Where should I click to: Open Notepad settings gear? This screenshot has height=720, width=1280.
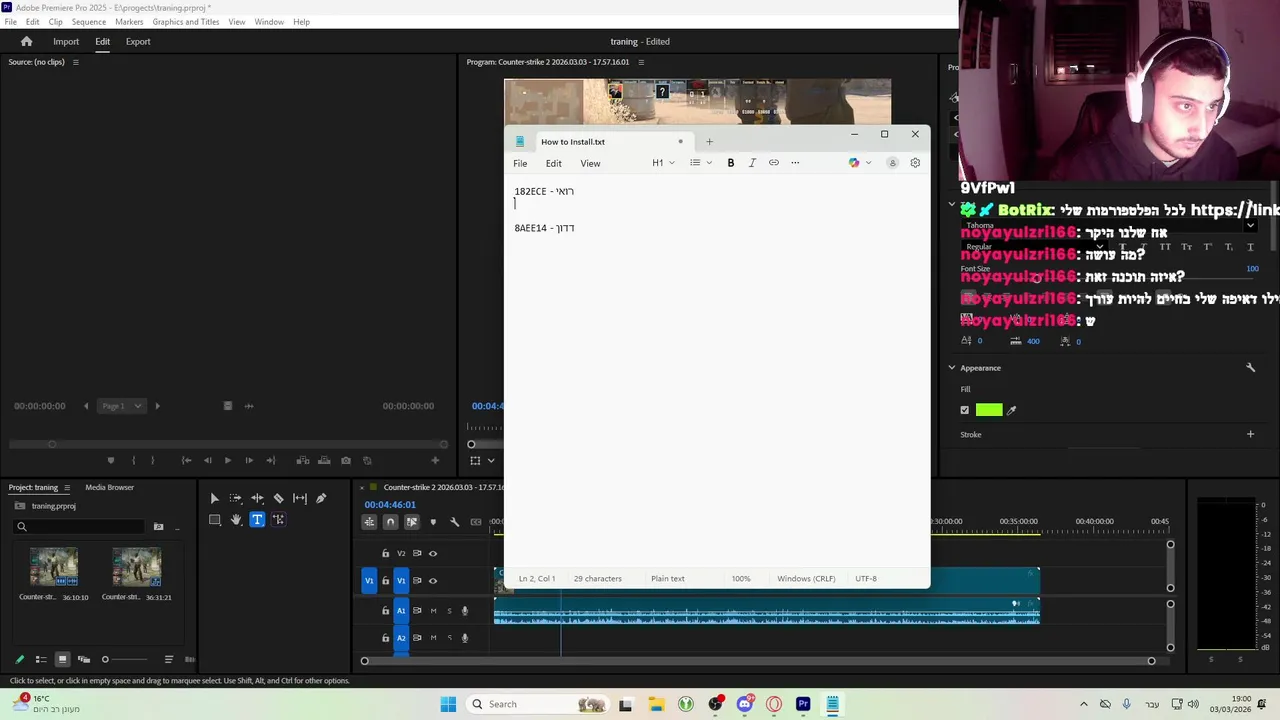(915, 163)
